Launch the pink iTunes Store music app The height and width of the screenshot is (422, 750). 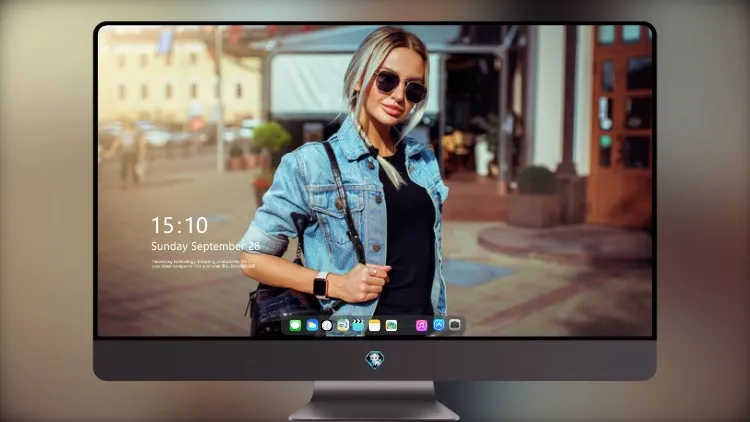pyautogui.click(x=421, y=325)
